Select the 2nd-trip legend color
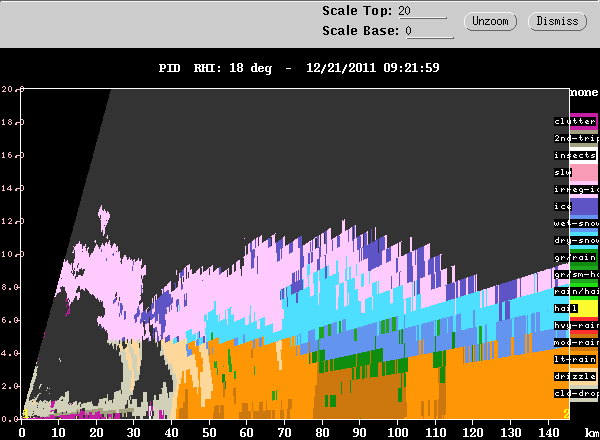Screen dimensions: 600x440 (584, 139)
